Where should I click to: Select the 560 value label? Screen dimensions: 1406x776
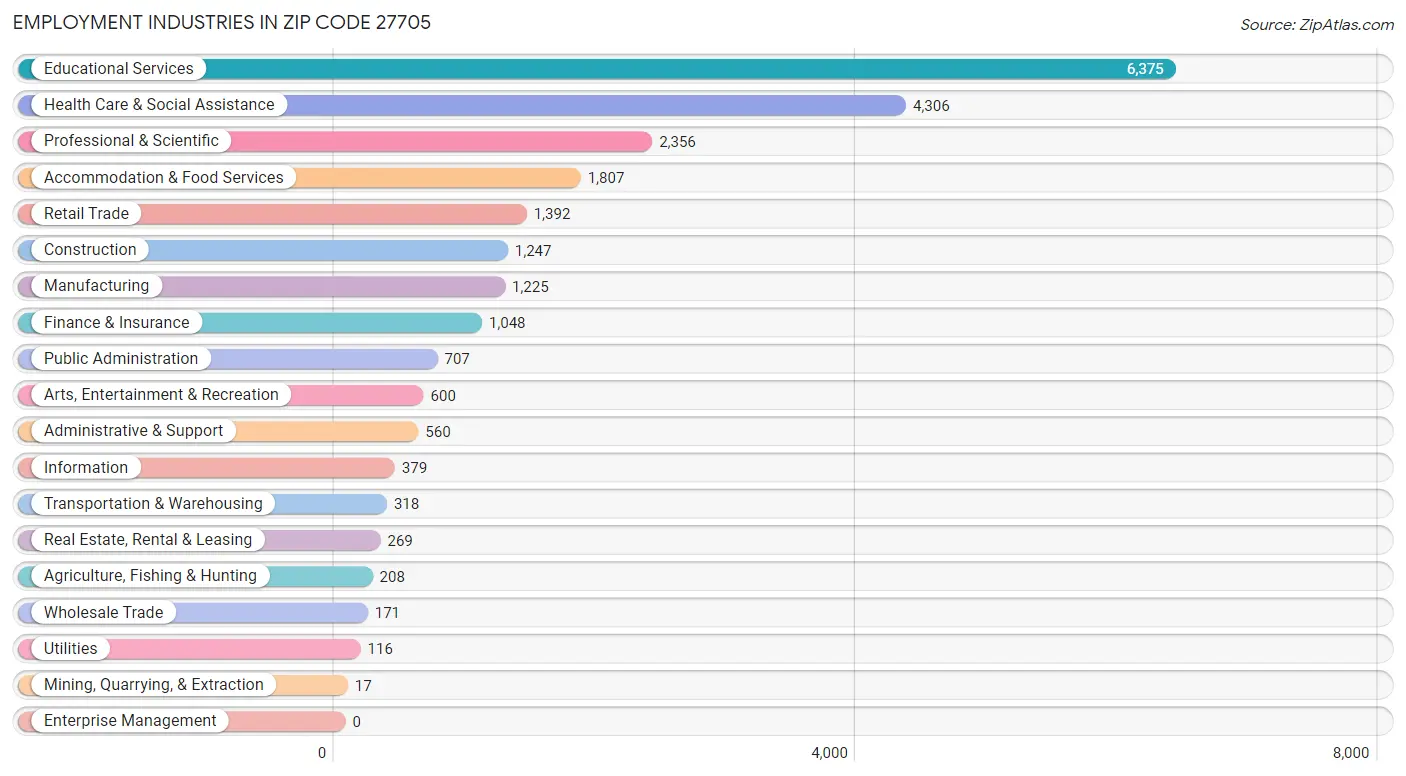438,432
